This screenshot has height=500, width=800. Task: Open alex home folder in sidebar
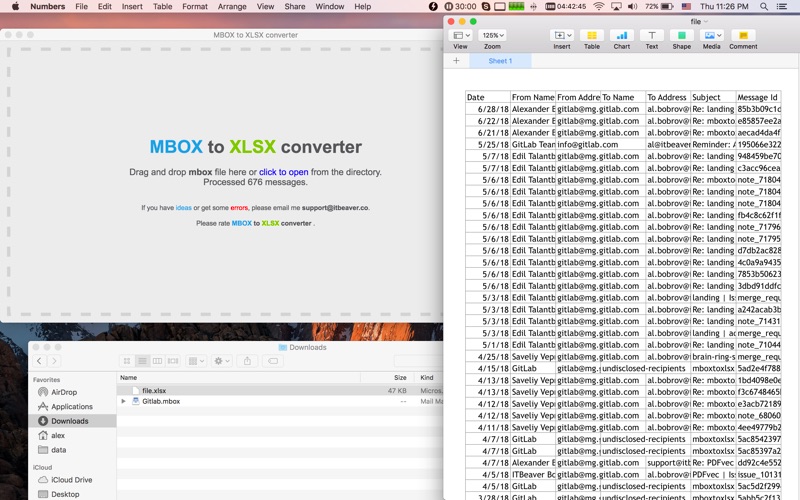click(58, 435)
